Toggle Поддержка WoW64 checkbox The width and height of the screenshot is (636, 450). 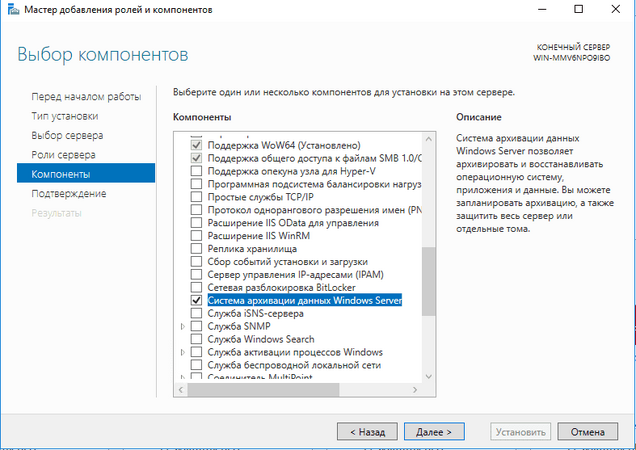tap(196, 145)
